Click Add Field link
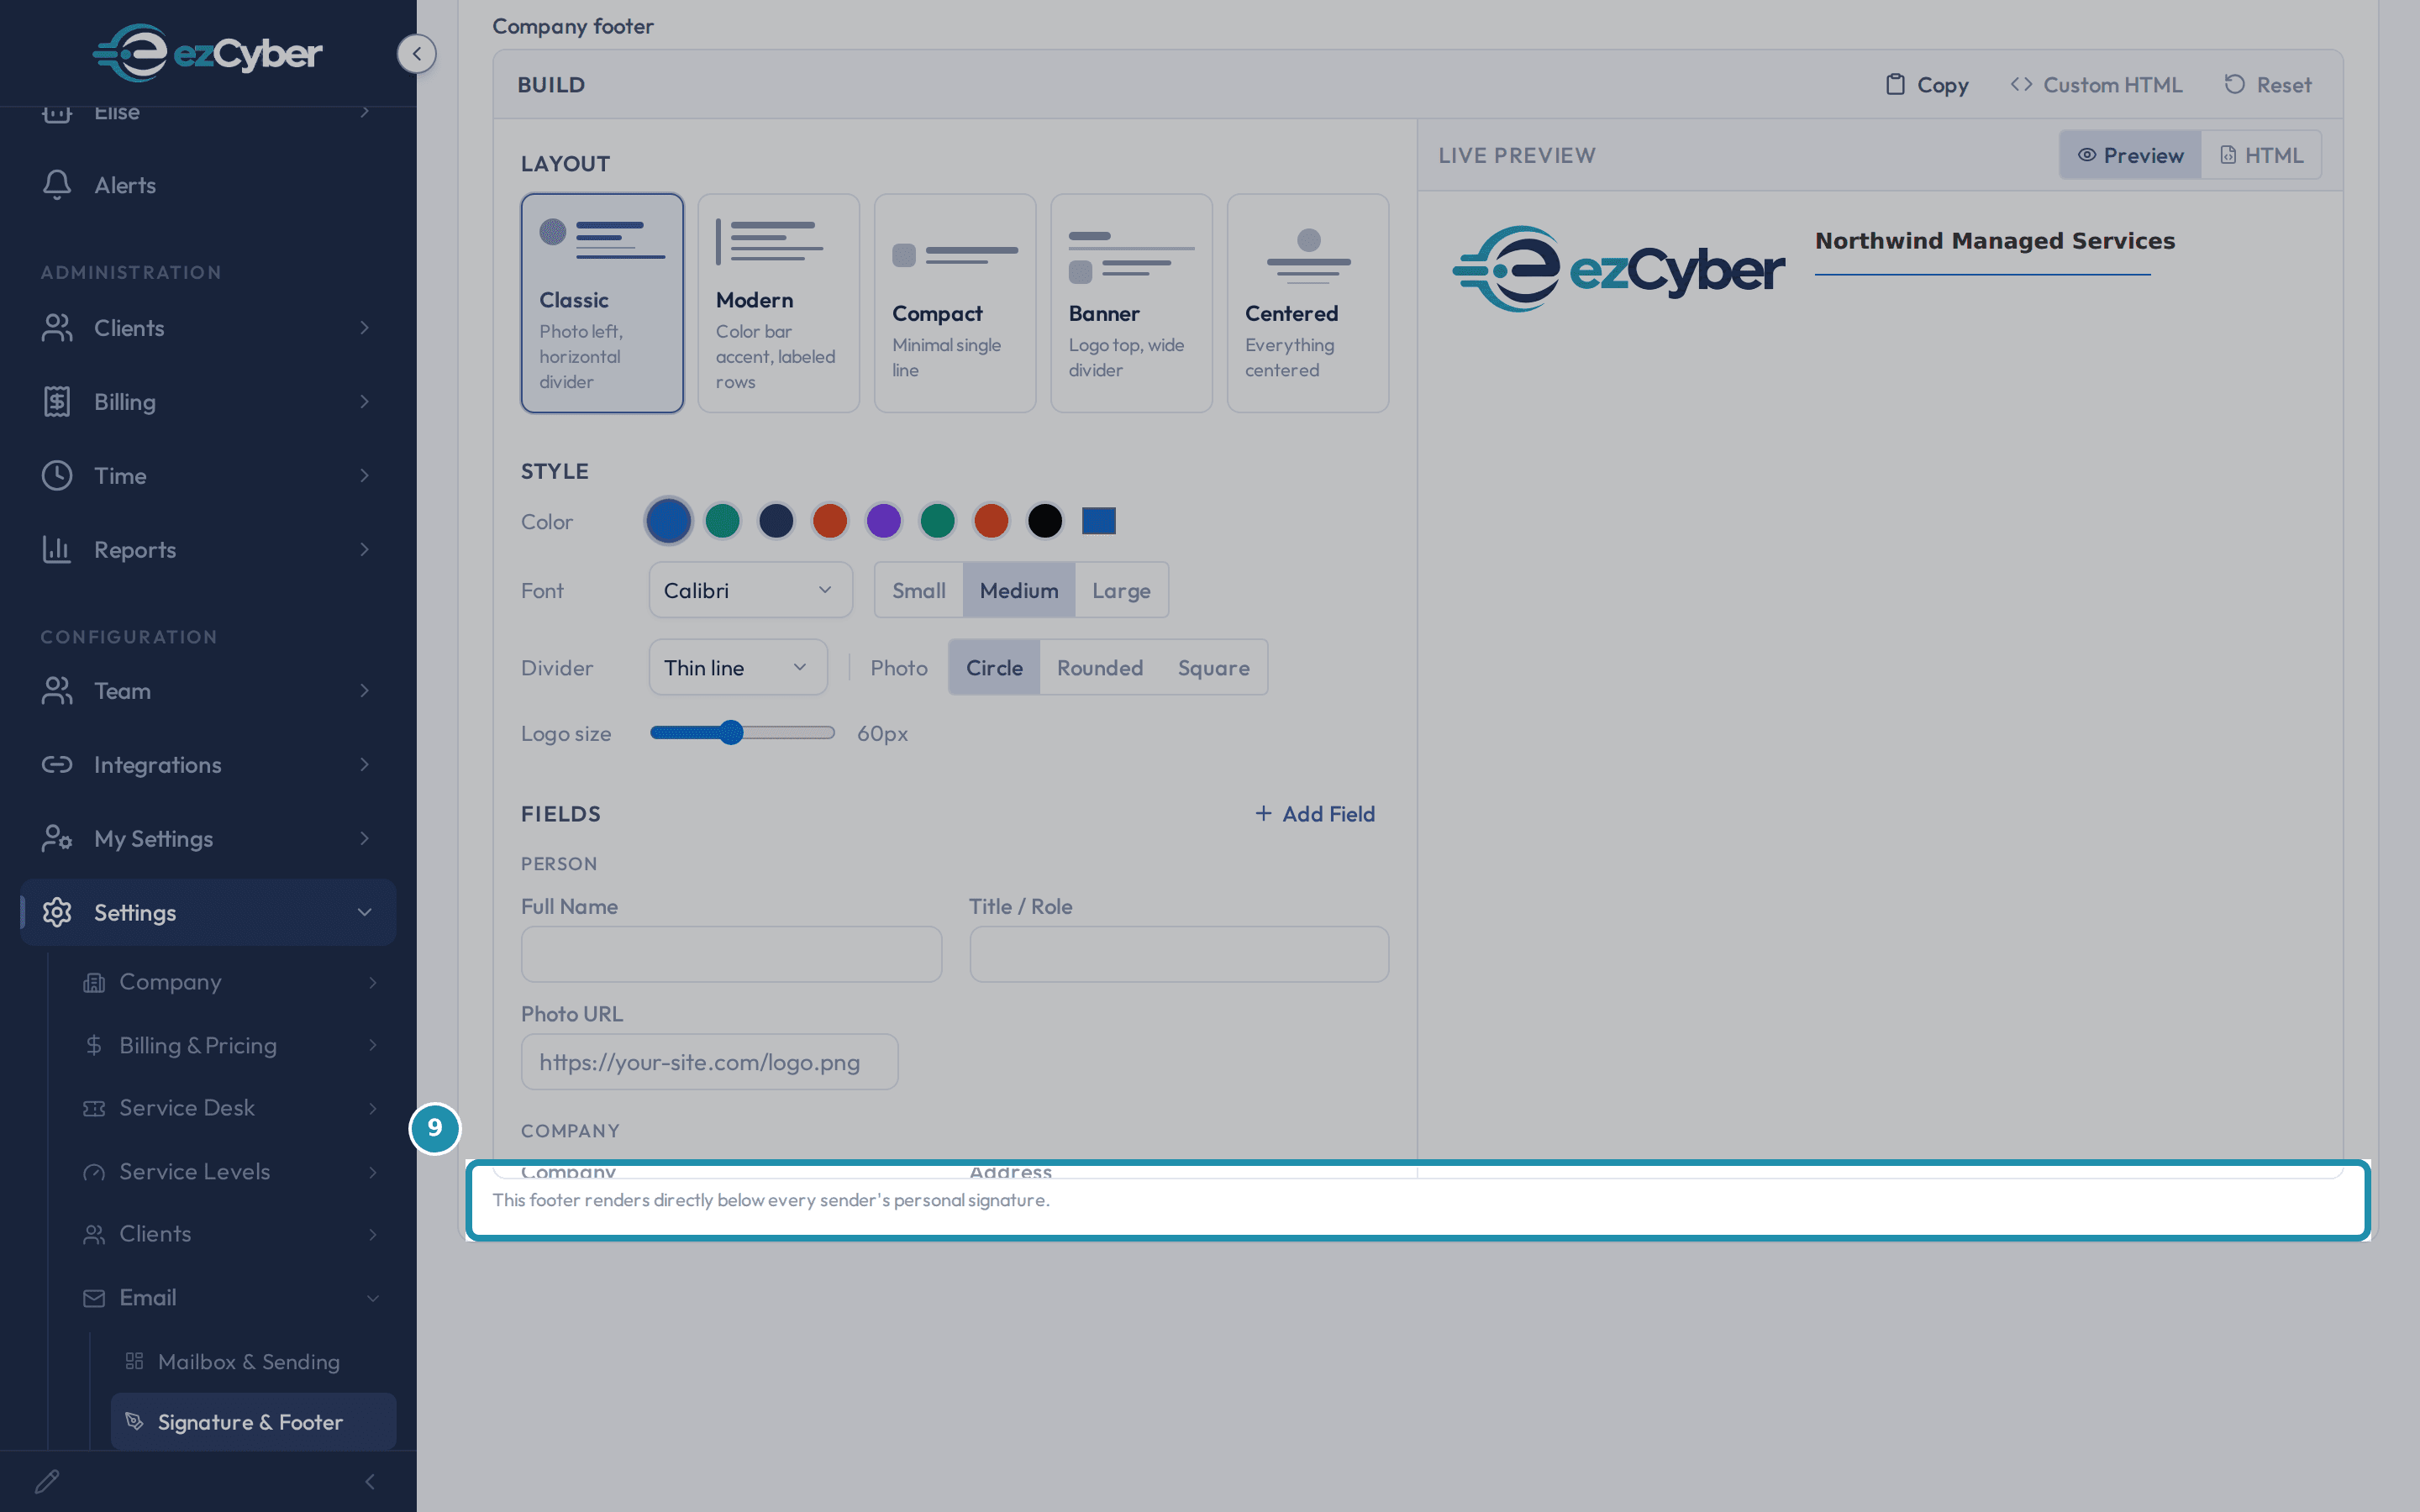 tap(1315, 814)
